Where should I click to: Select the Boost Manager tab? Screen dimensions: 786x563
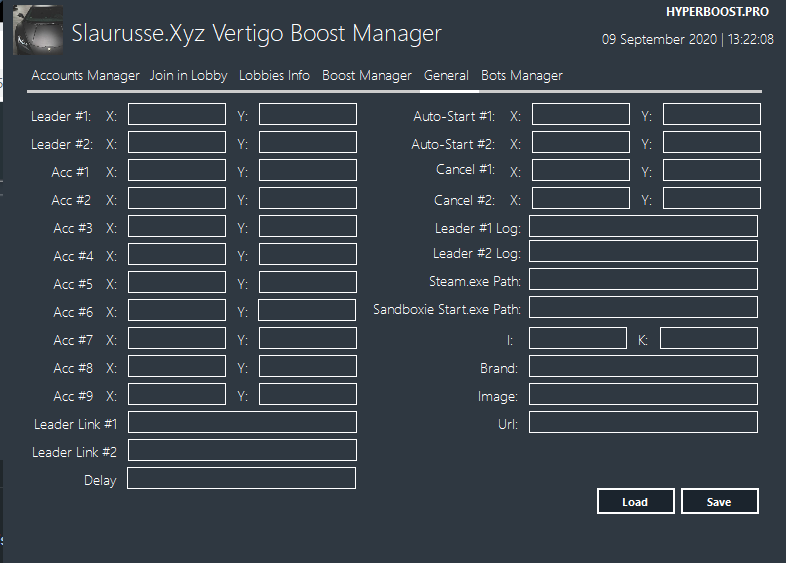coord(367,75)
